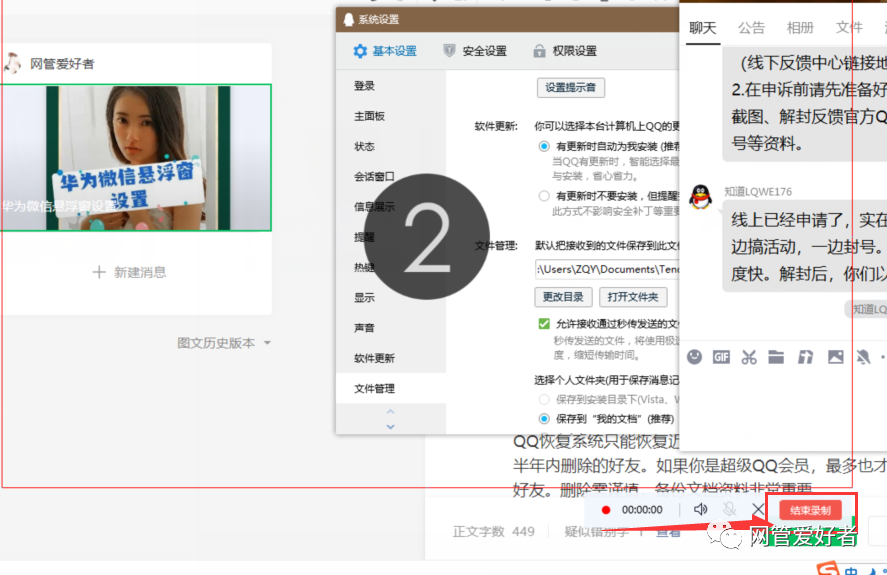Open 文件 tab in chat window
887x575 pixels.
click(x=849, y=28)
